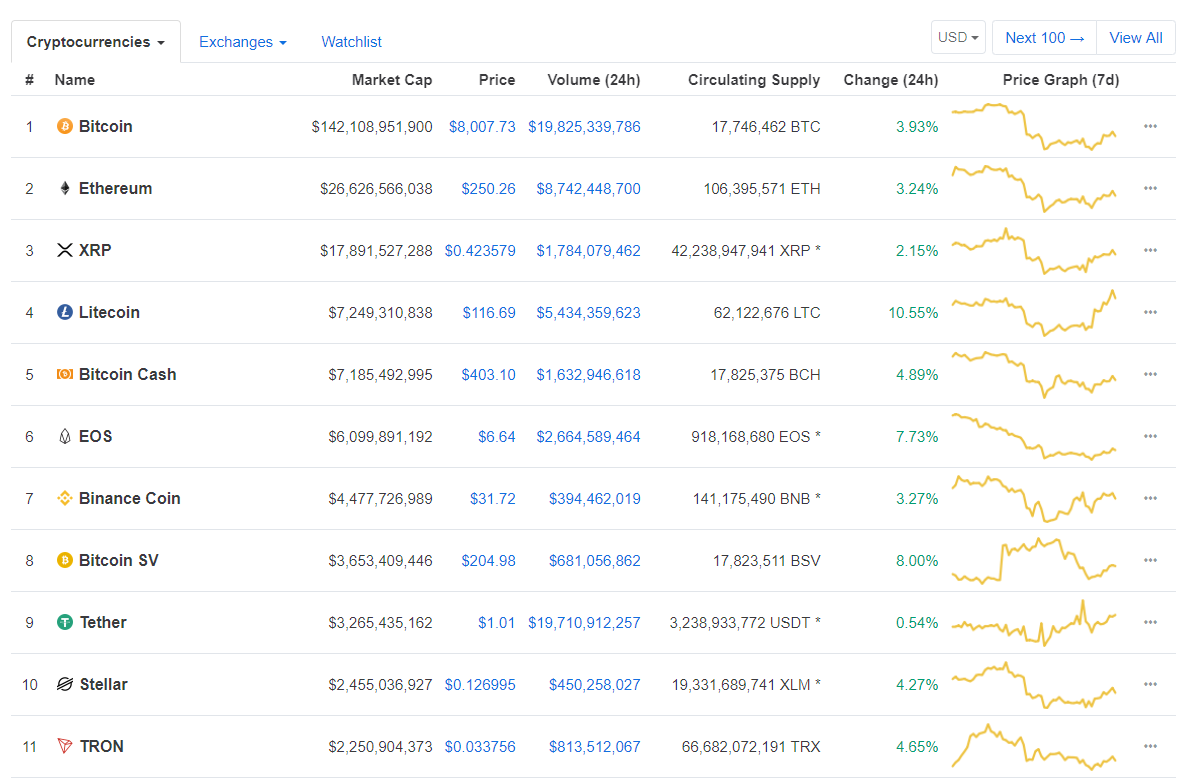The width and height of the screenshot is (1185, 781).
Task: Click Ethereum's volume $8,742,448,700
Action: point(588,189)
